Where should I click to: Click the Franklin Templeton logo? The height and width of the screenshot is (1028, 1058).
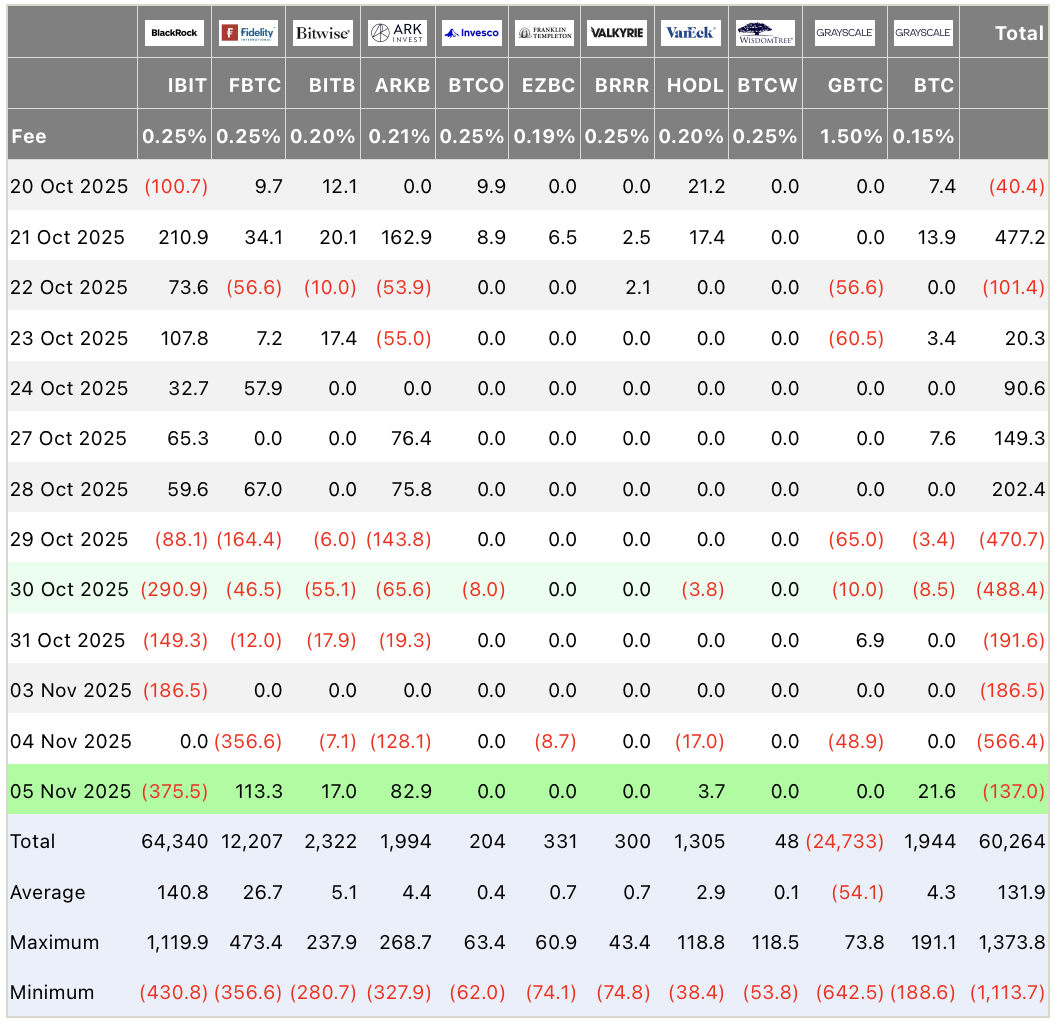click(545, 33)
